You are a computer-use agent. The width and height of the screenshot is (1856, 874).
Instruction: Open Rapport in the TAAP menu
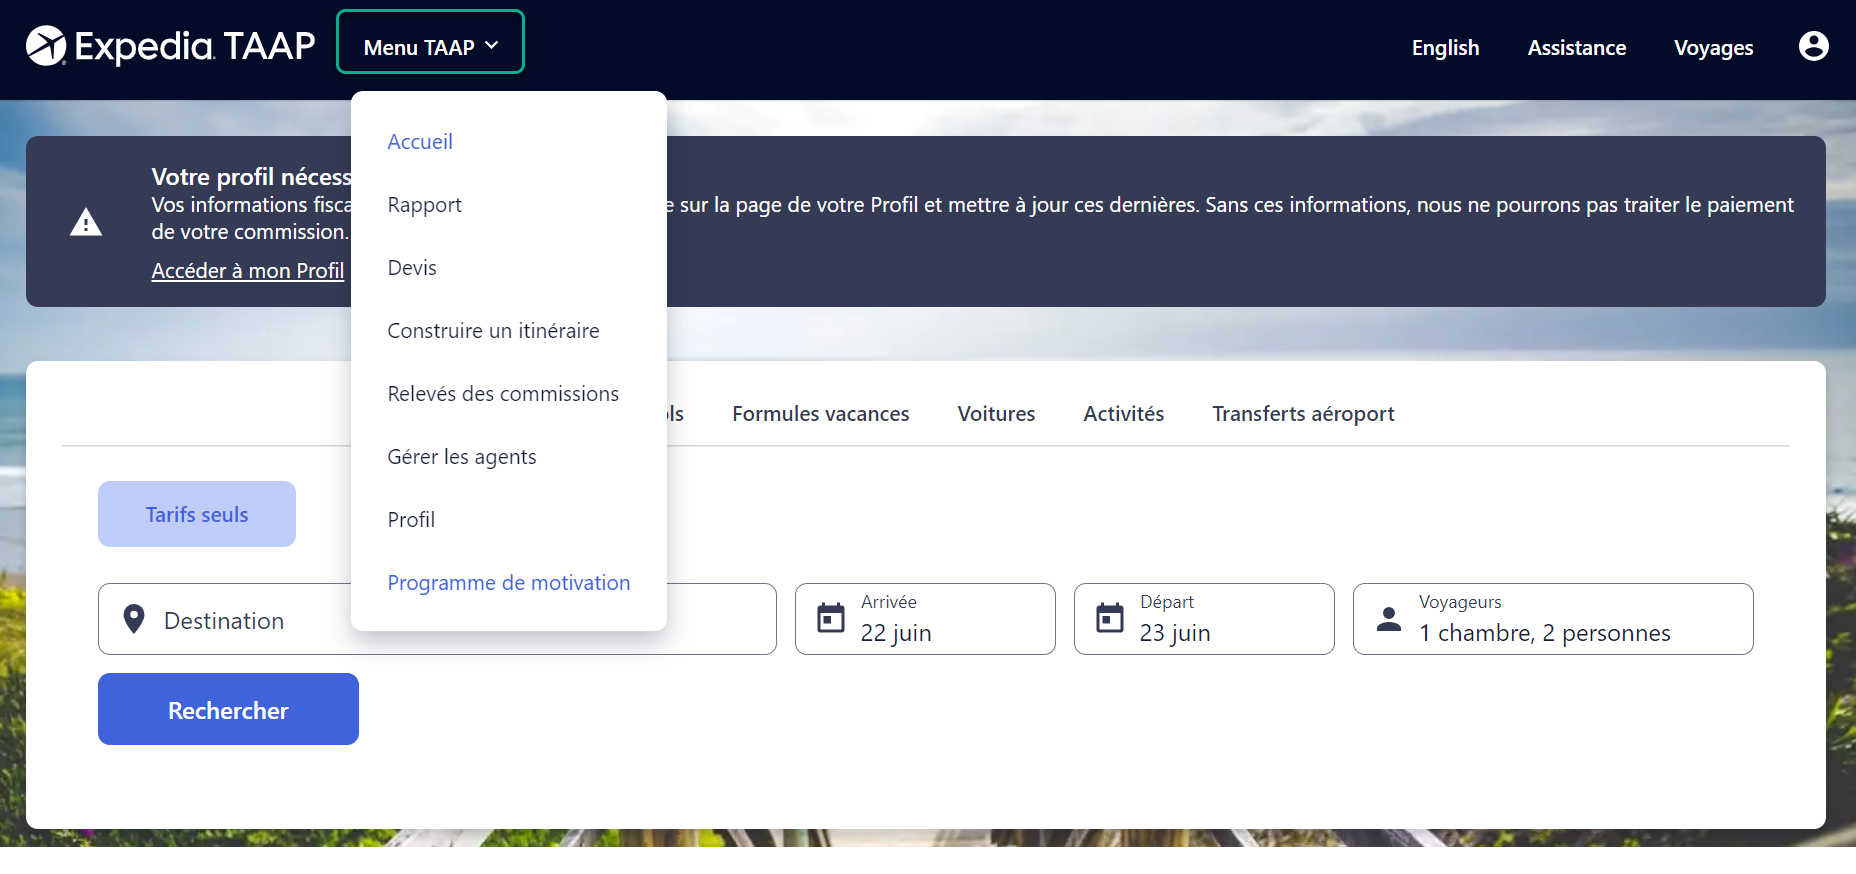click(424, 205)
